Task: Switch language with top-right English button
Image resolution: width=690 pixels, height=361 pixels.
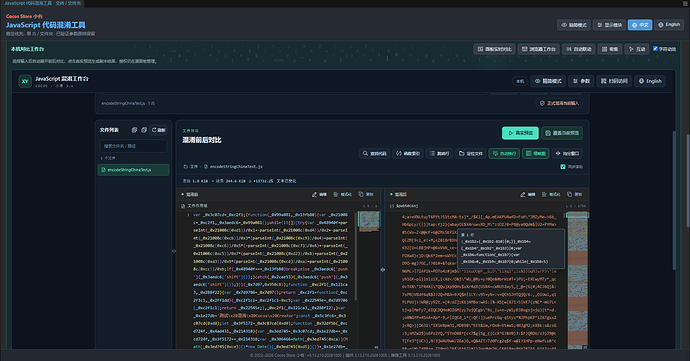Action: pos(669,25)
